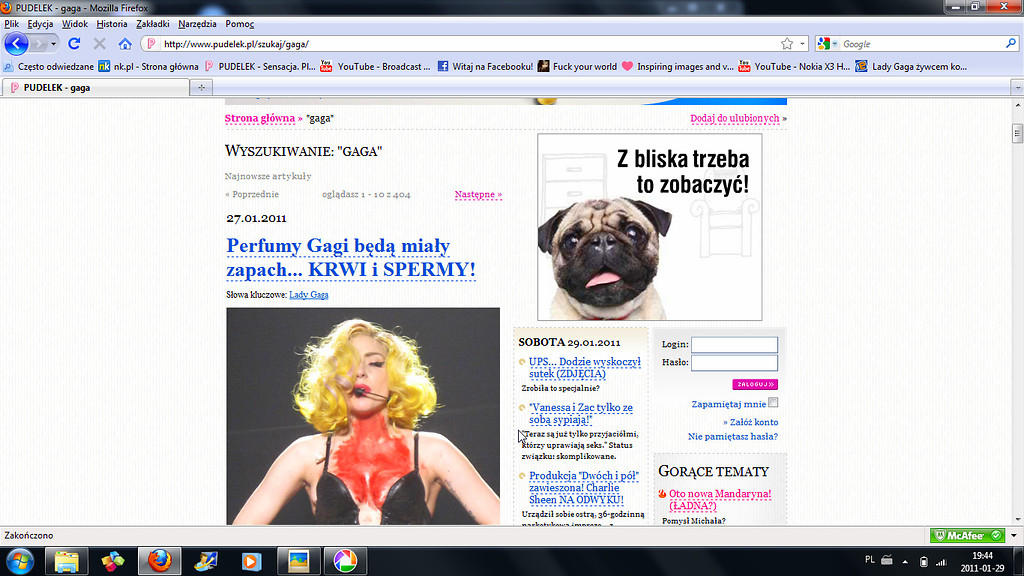1024x576 pixels.
Task: Reload the page with the refresh icon
Action: pyautogui.click(x=74, y=44)
